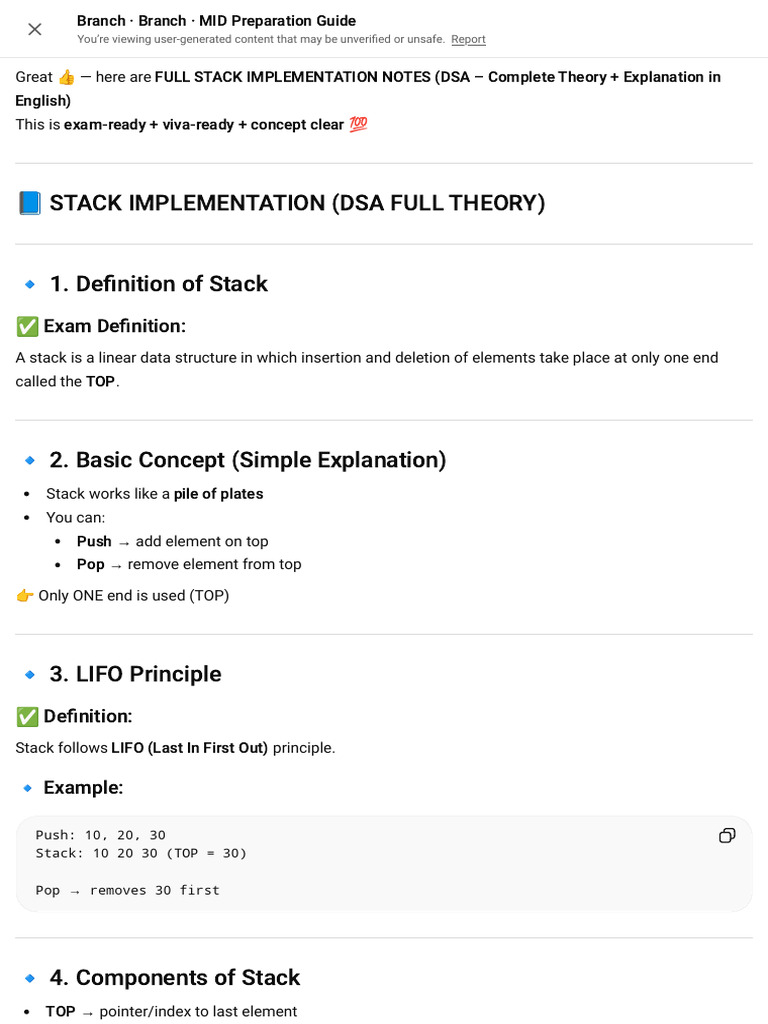Select the Basic Concept (Simple Explanation) heading
Screen dimensions: 768x1024
(x=248, y=460)
